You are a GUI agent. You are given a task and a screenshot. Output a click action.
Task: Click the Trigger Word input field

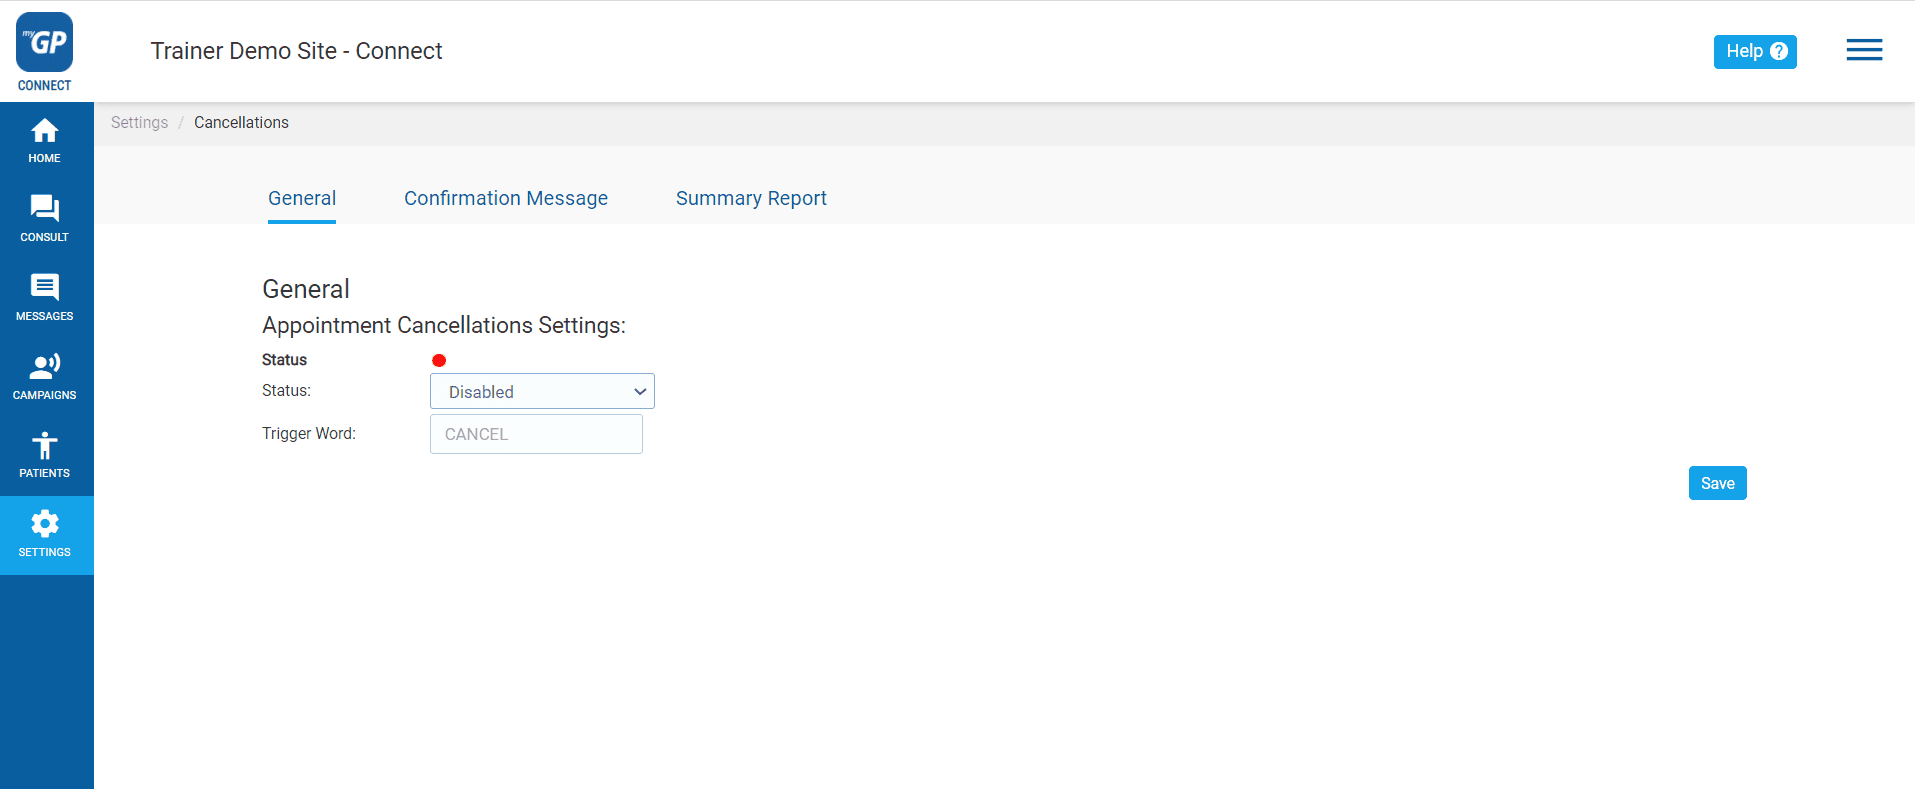536,434
